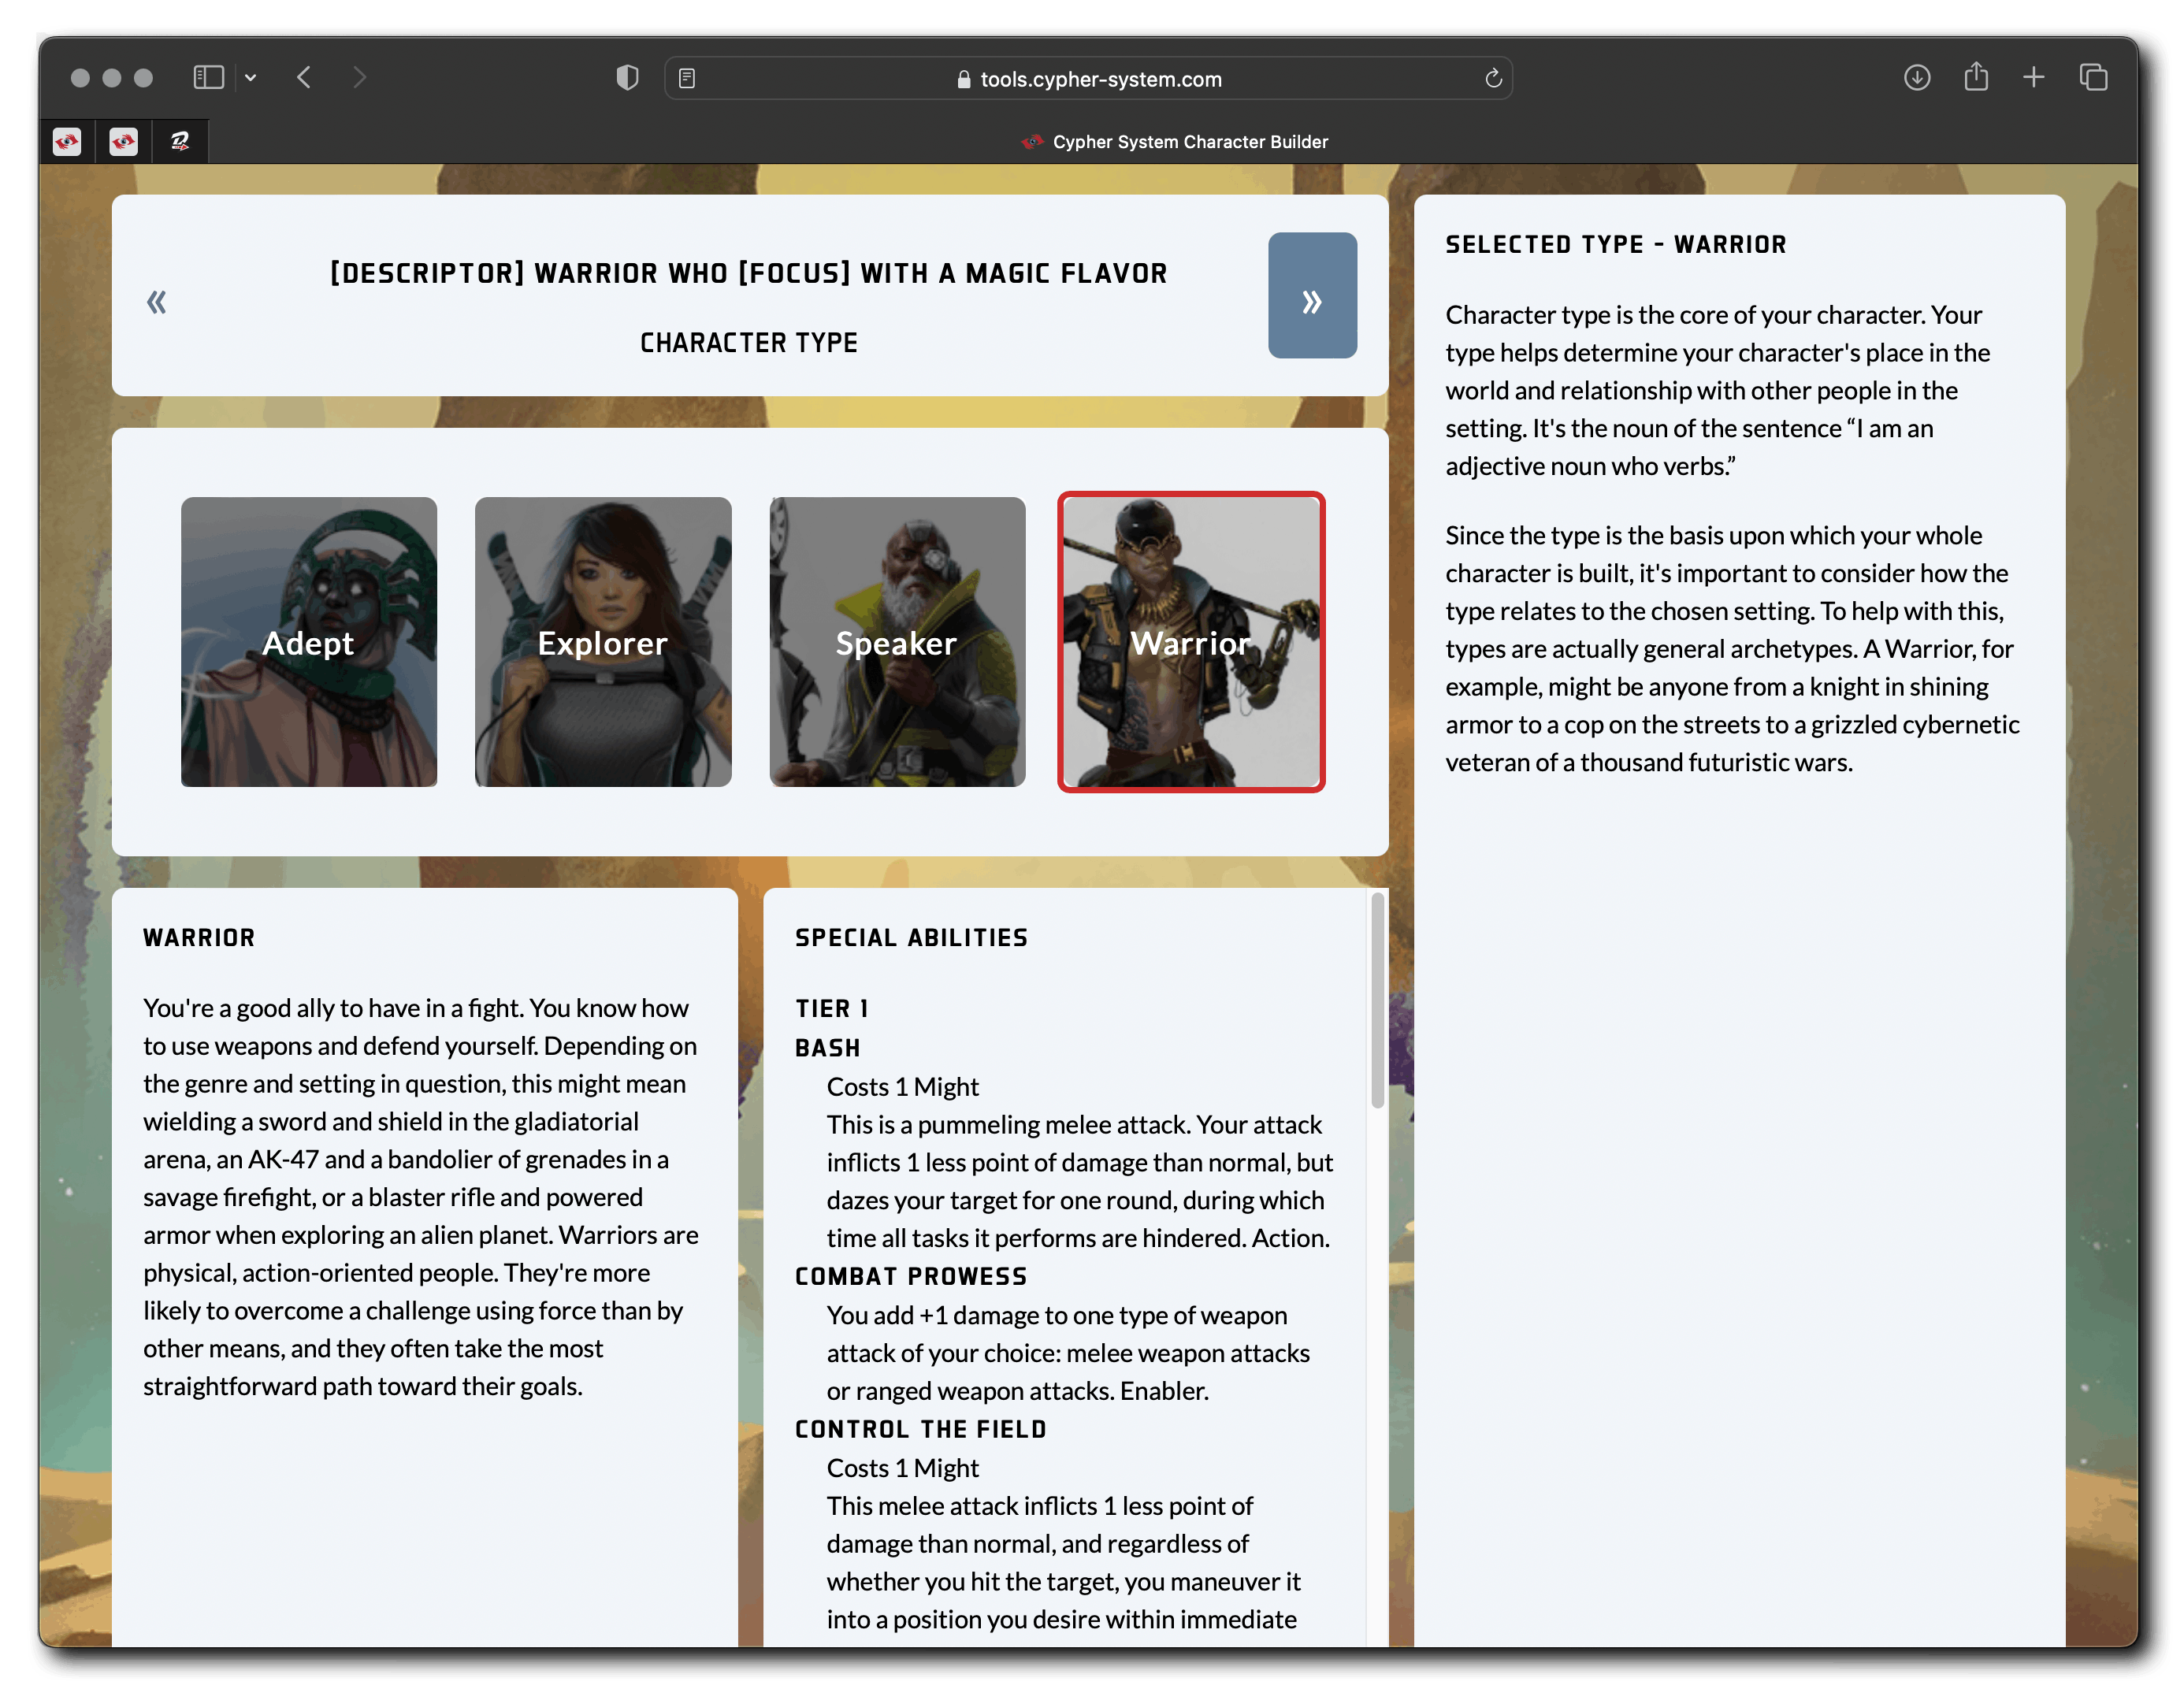This screenshot has width=2184, height=1689.
Task: Switch to the third pinned tab
Action: coord(180,142)
